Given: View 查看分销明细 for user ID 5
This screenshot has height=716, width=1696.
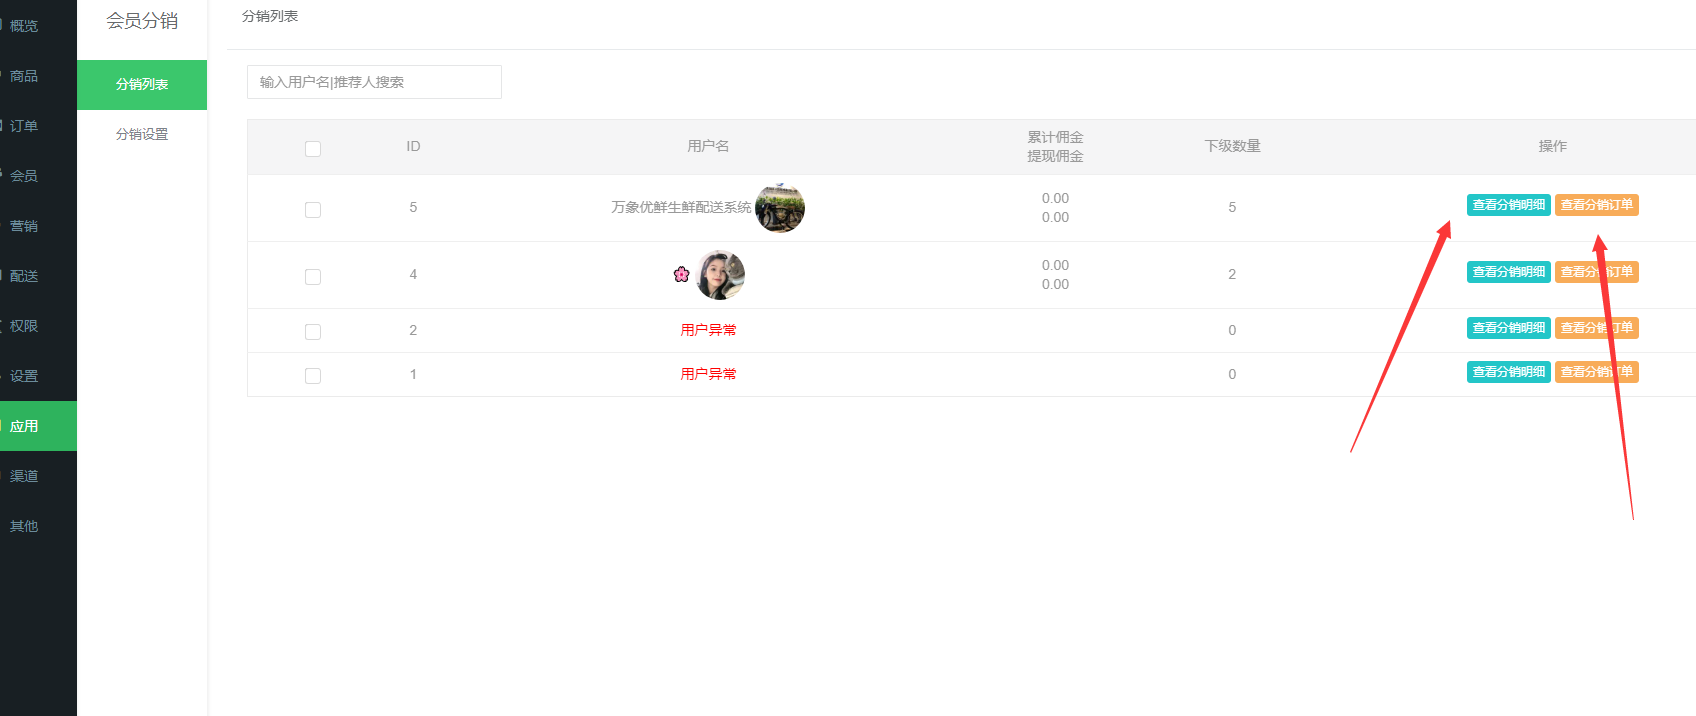Looking at the screenshot, I should pos(1508,205).
